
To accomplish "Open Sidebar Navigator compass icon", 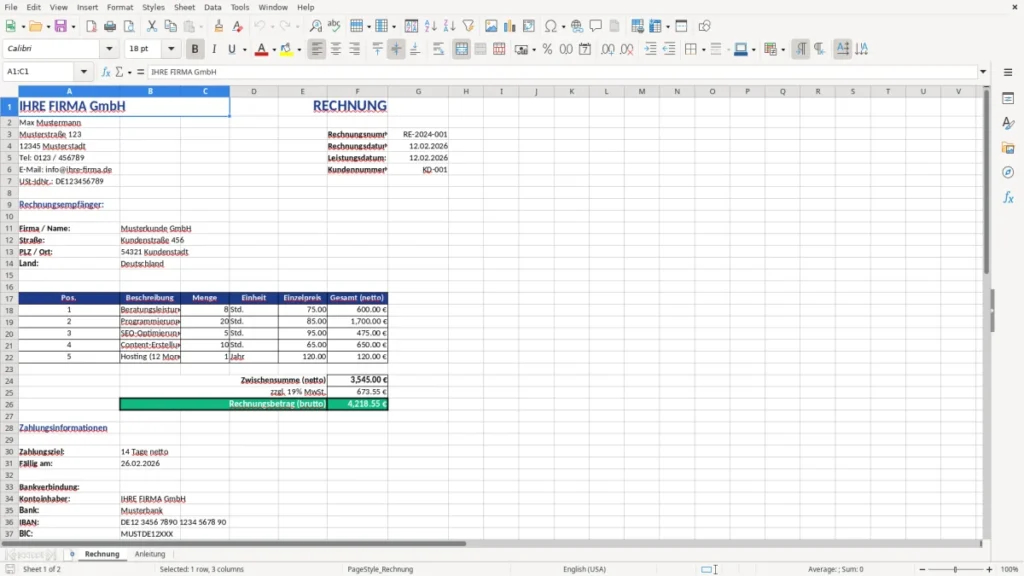I will 1008,172.
